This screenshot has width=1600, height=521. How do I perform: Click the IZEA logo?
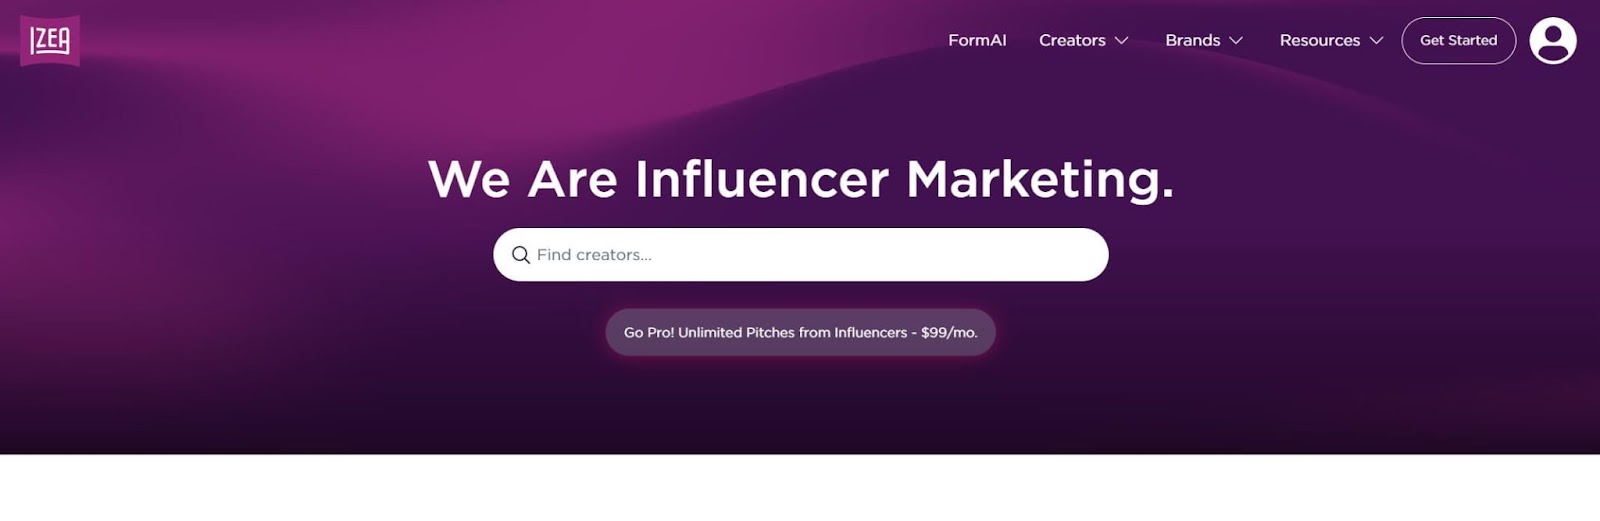pos(50,41)
